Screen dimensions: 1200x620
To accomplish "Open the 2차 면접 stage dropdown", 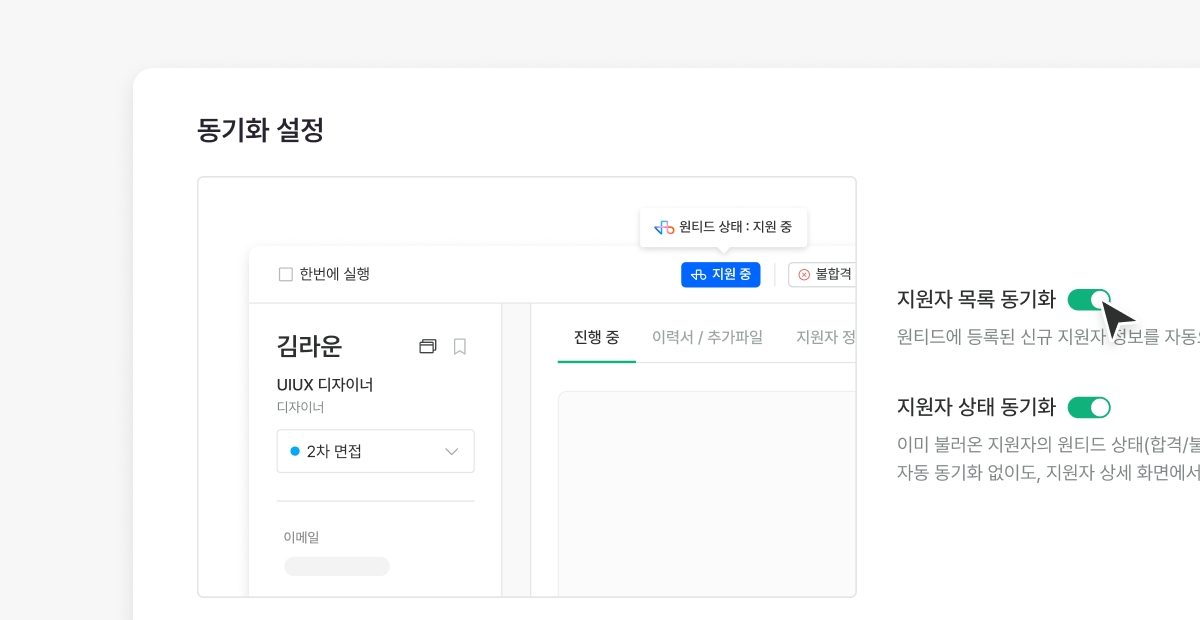I will [375, 451].
